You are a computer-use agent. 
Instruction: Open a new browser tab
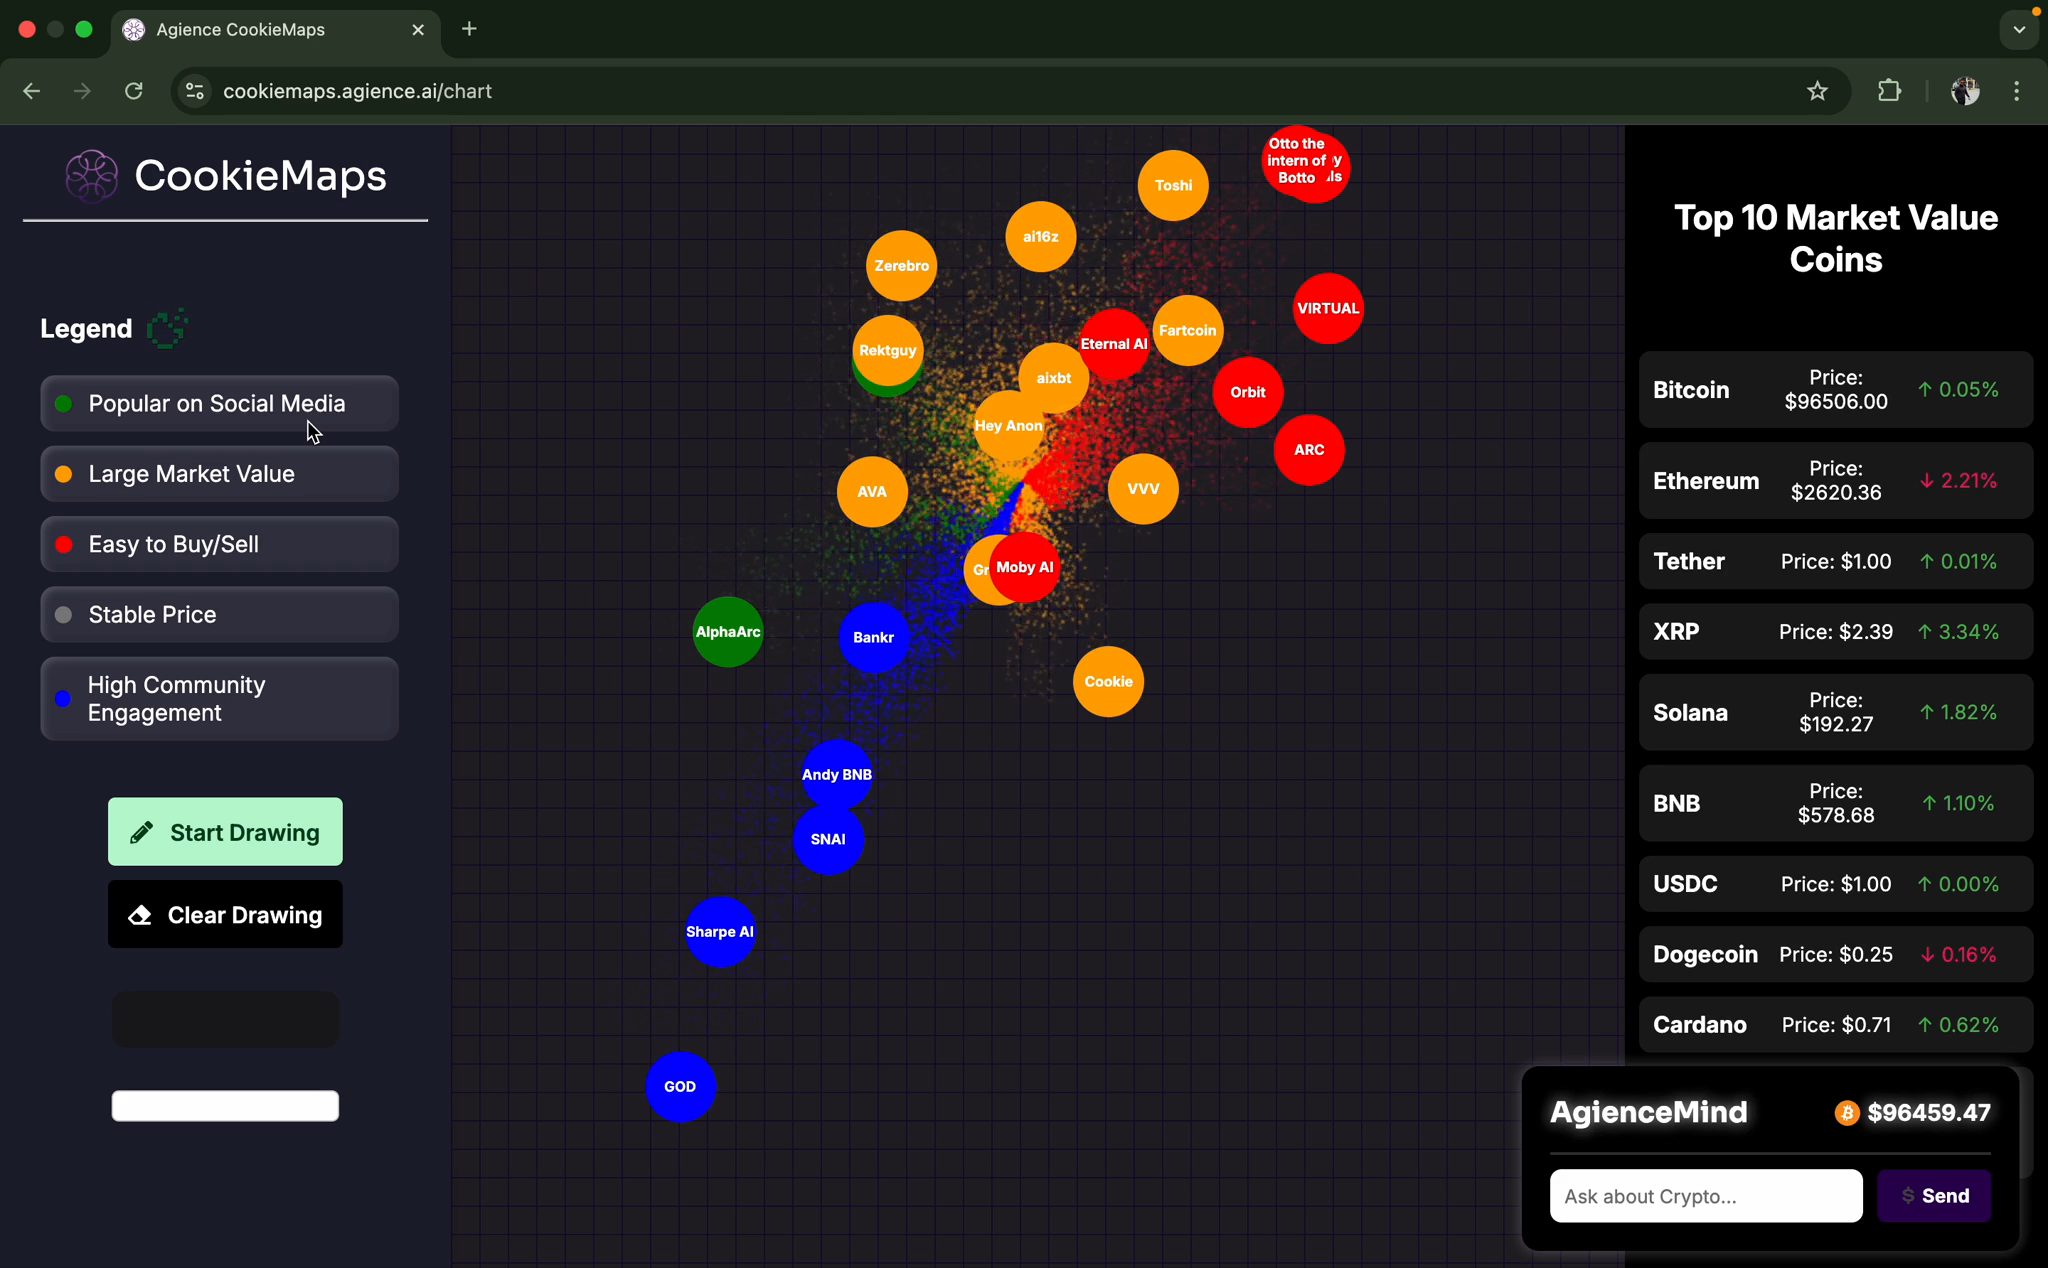(x=469, y=29)
